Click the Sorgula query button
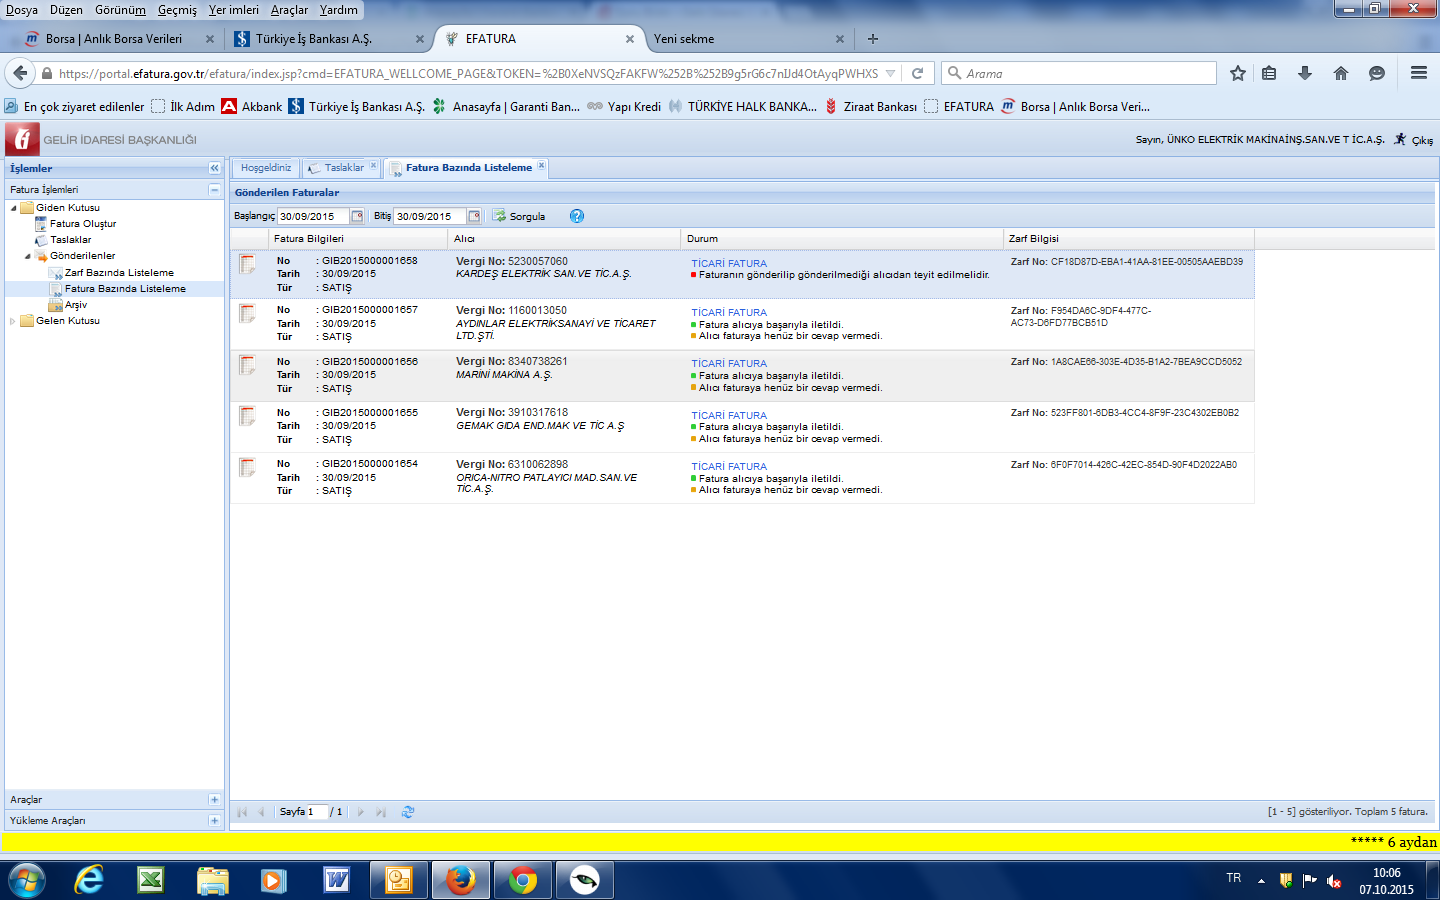The width and height of the screenshot is (1440, 900). pos(520,216)
